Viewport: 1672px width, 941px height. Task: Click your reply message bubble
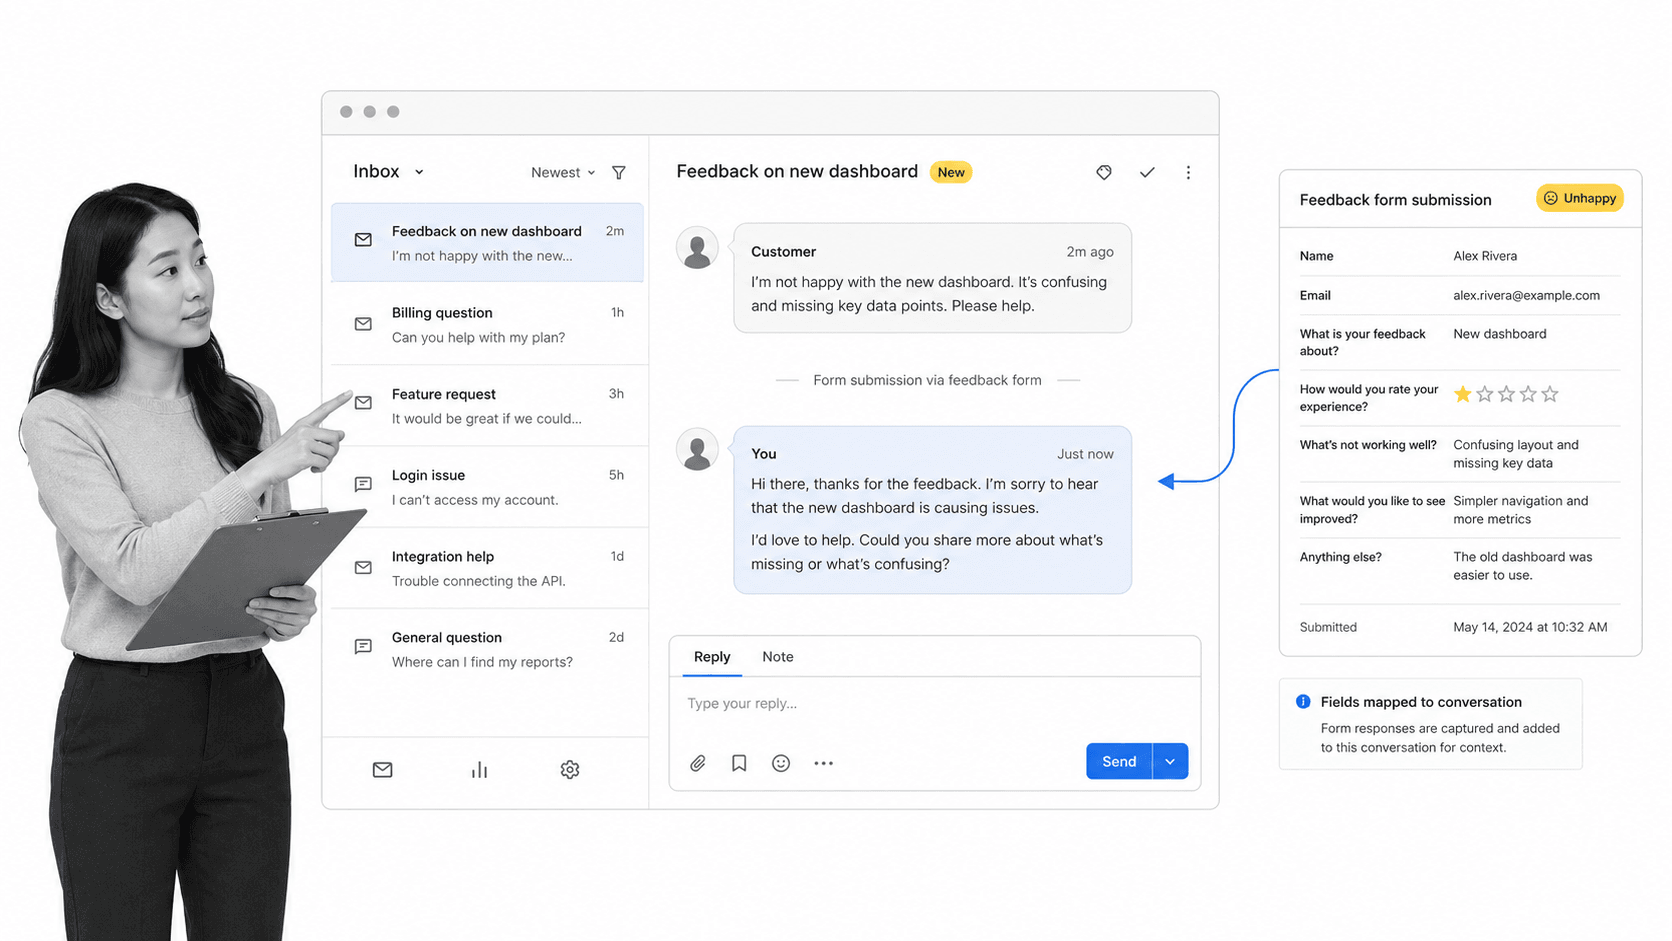click(932, 510)
